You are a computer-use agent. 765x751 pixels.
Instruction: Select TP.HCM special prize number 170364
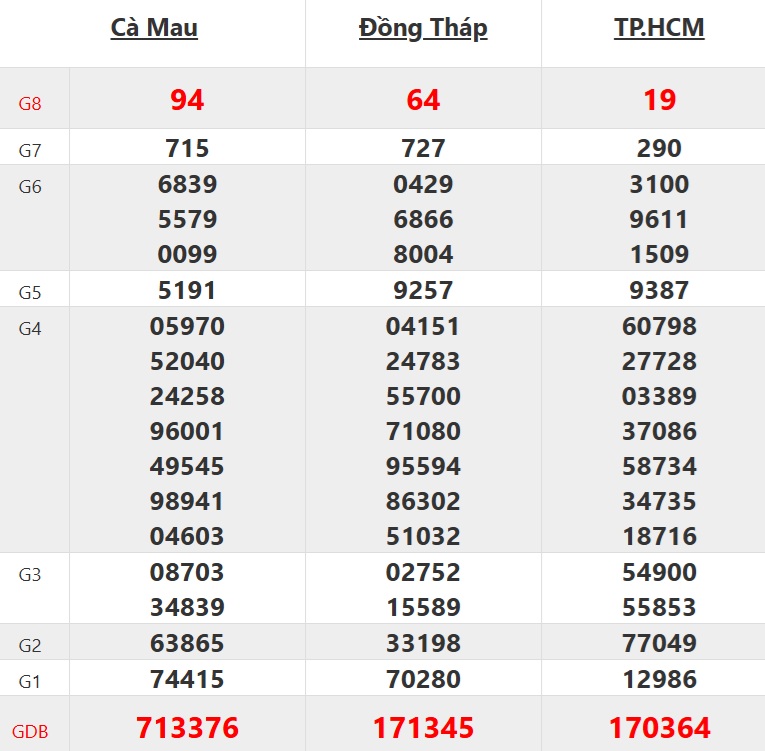659,728
